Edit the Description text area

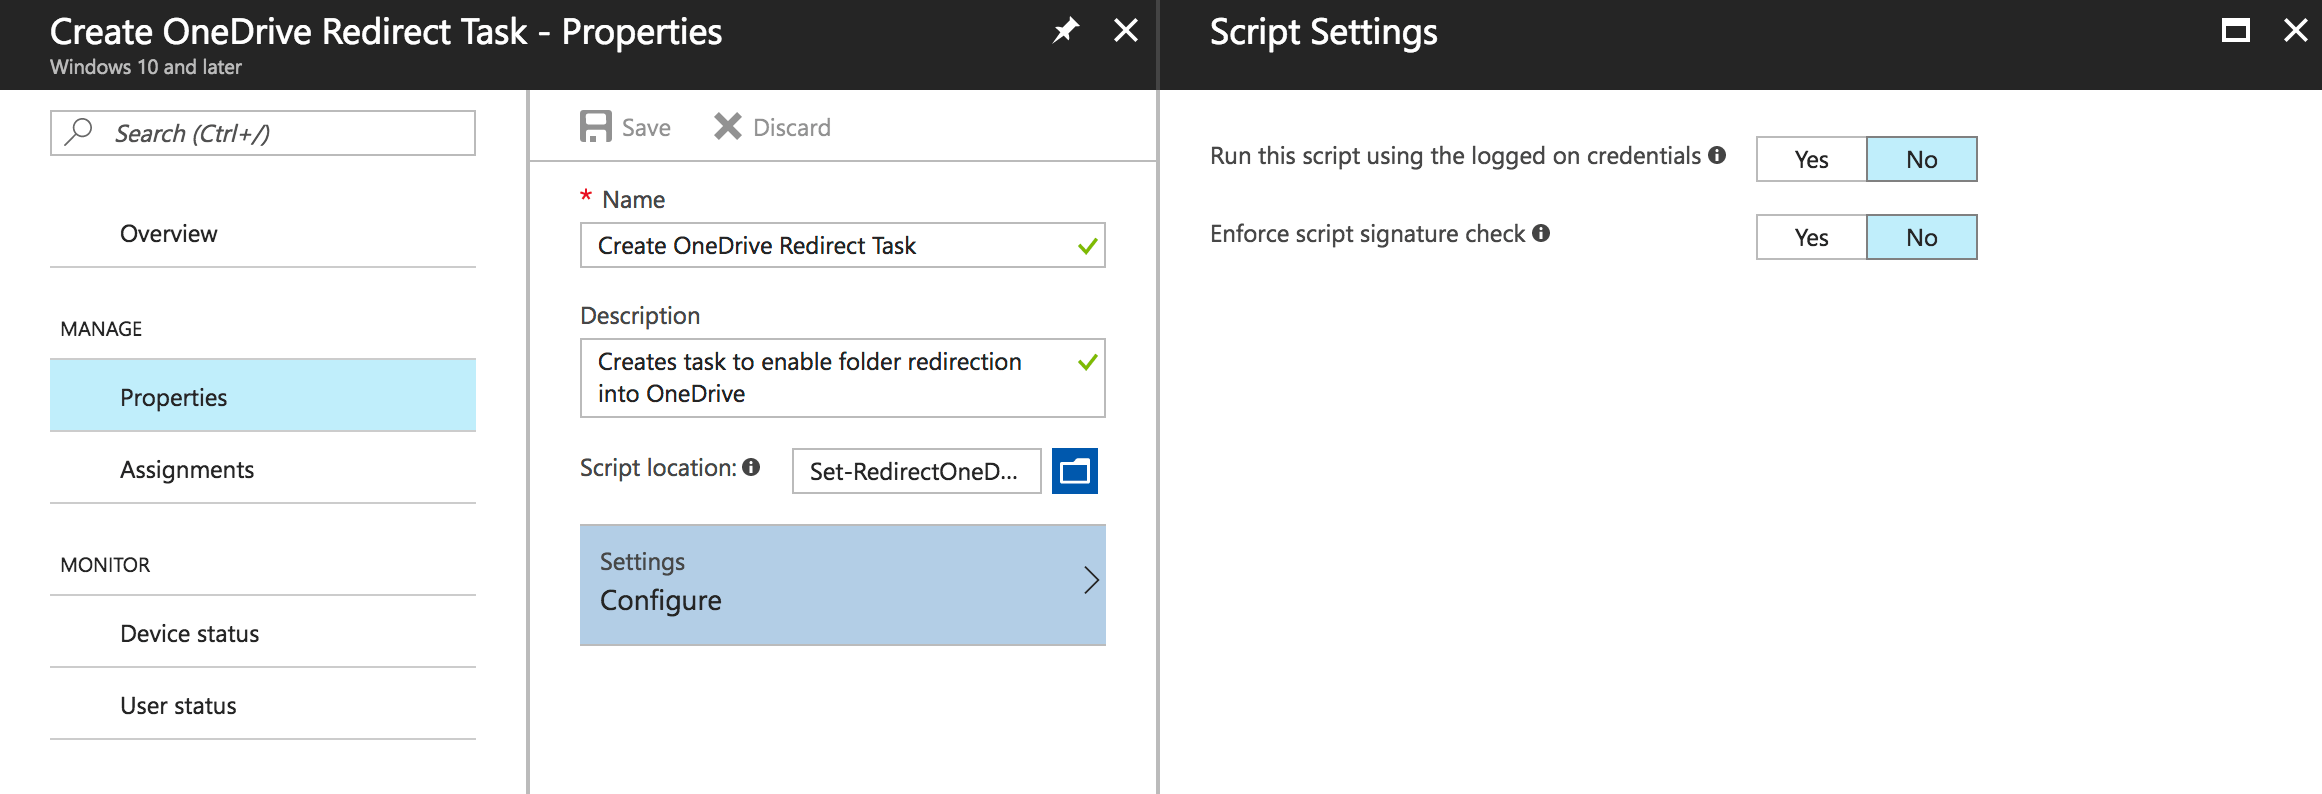pos(843,378)
